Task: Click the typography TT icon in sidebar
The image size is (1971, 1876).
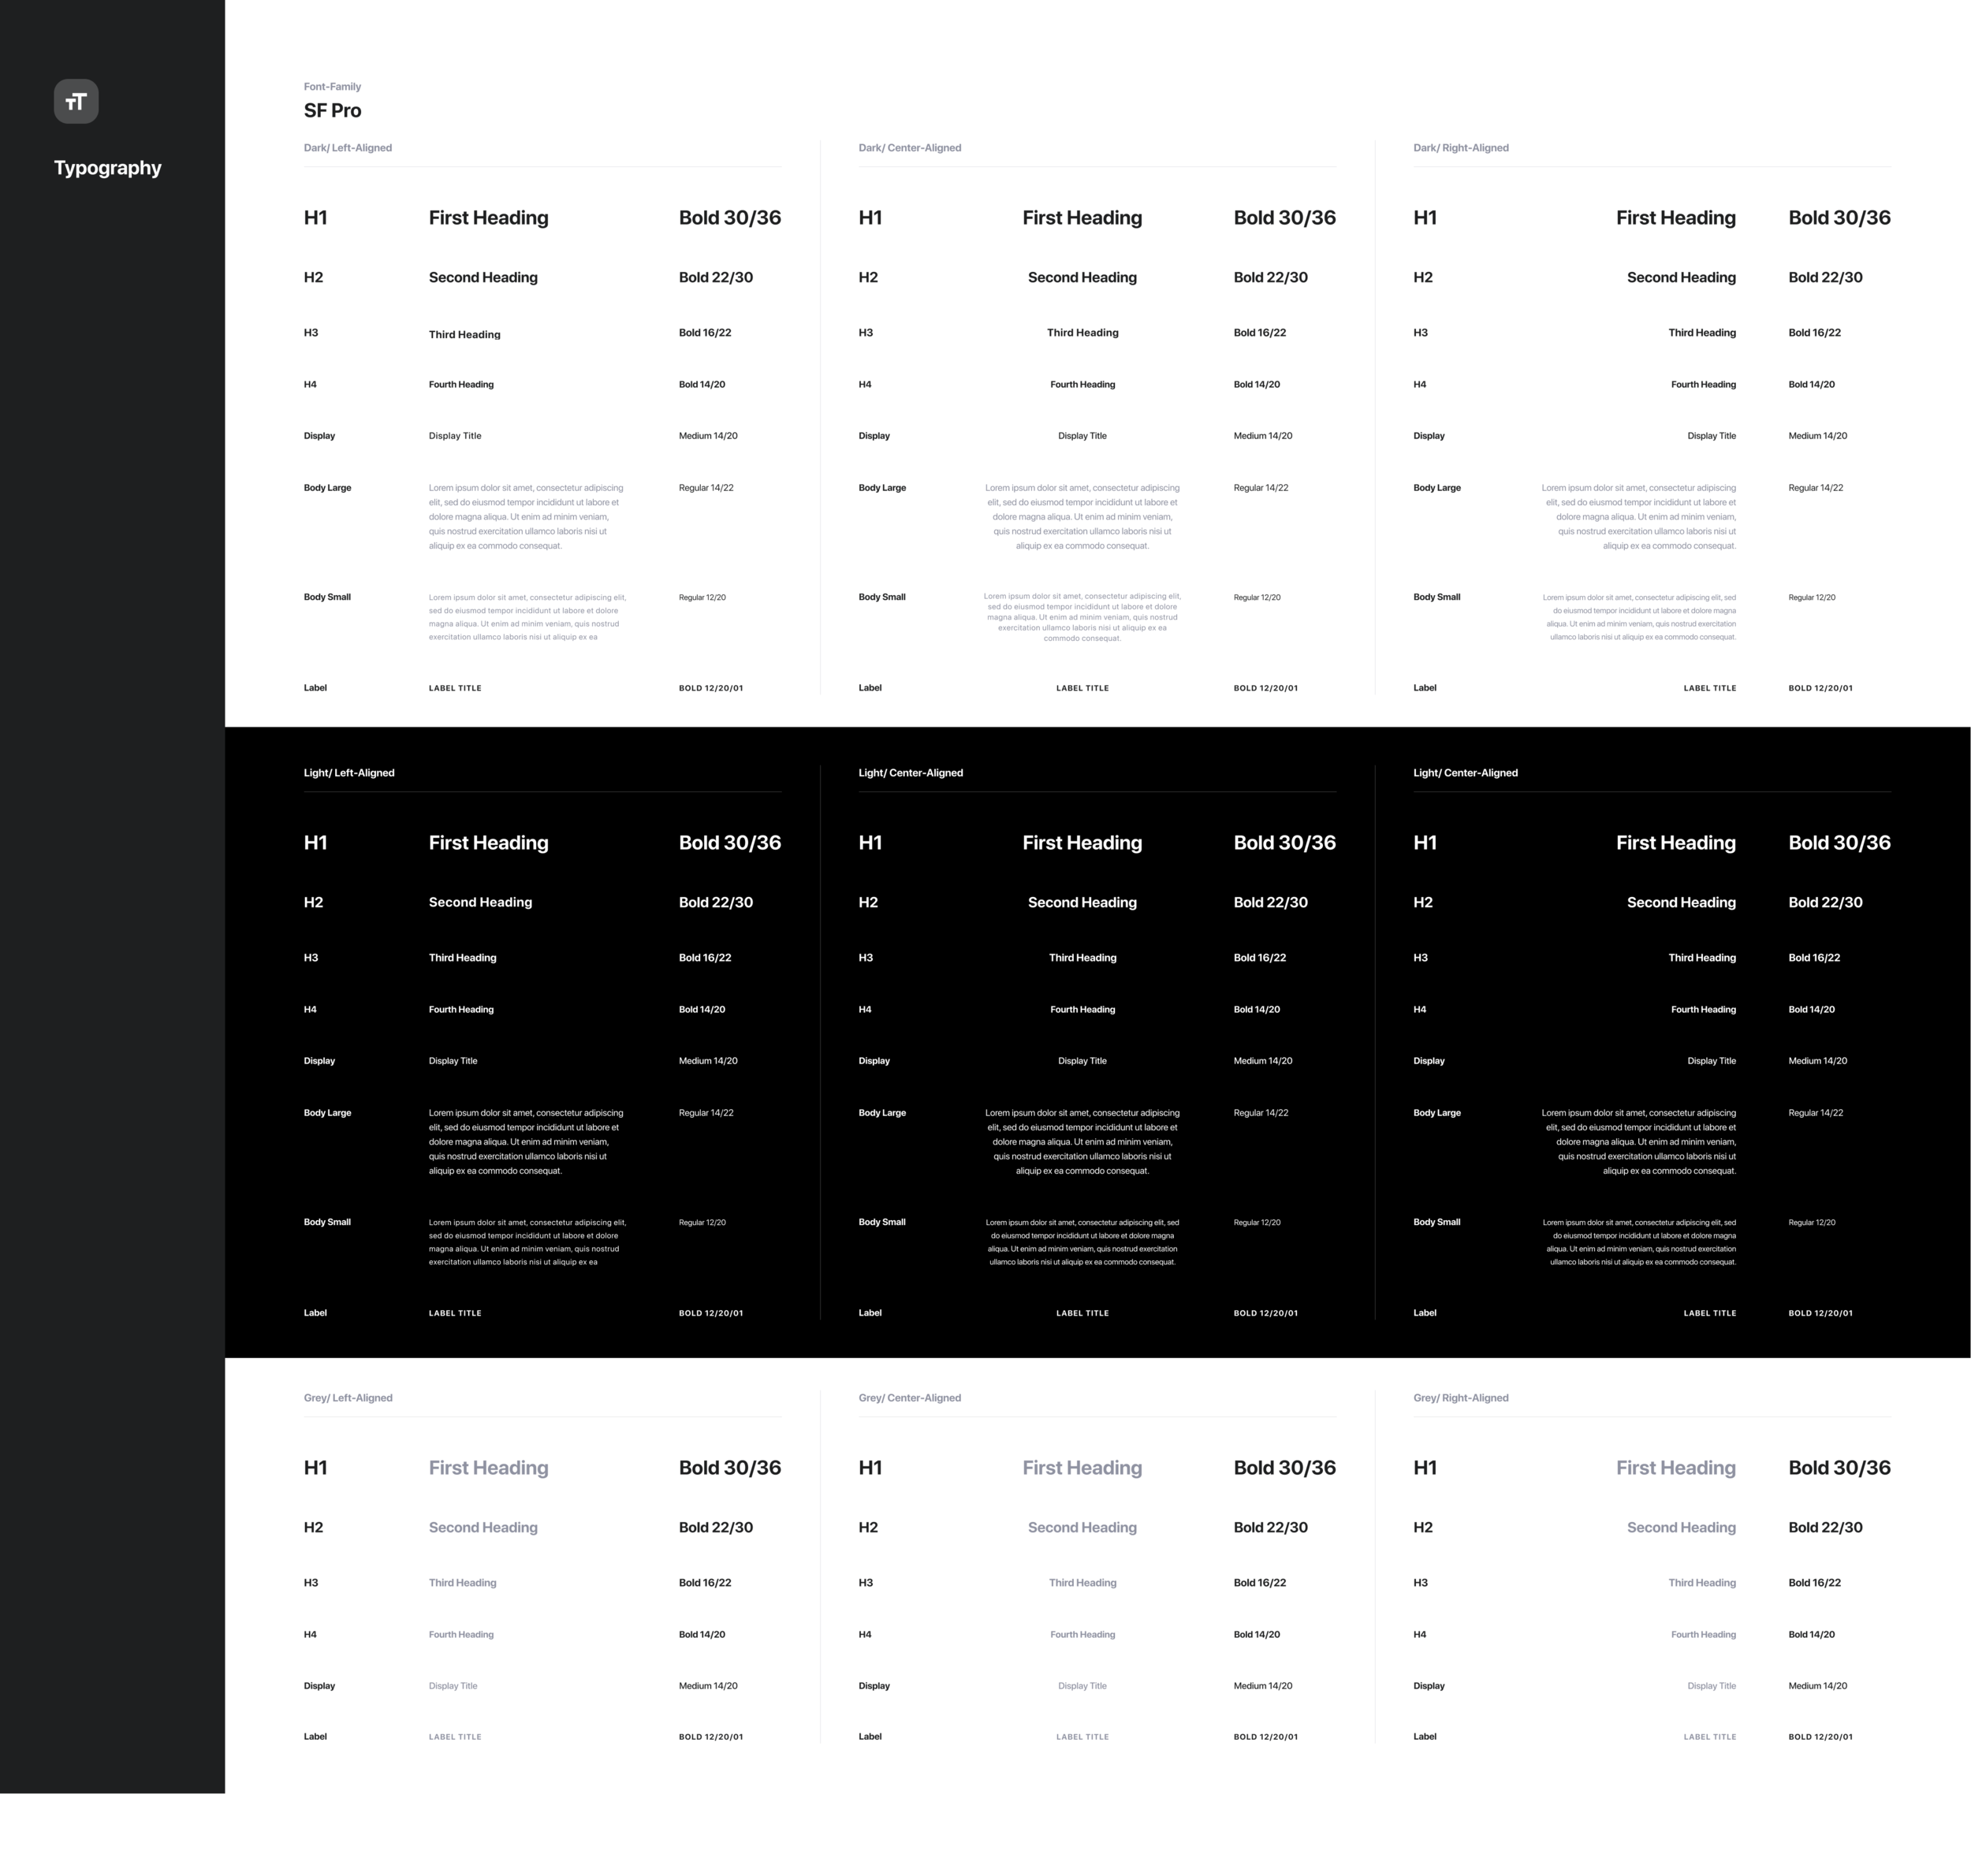Action: [x=76, y=101]
